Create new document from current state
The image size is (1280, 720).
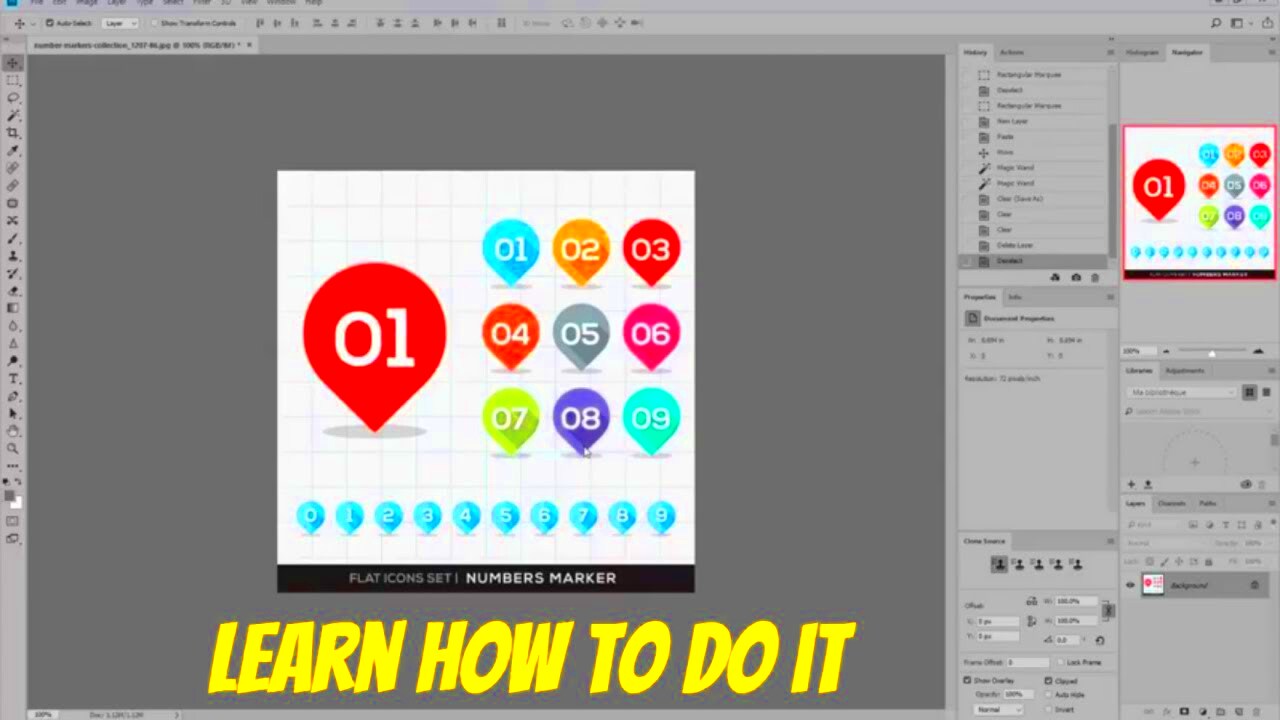coord(1056,277)
